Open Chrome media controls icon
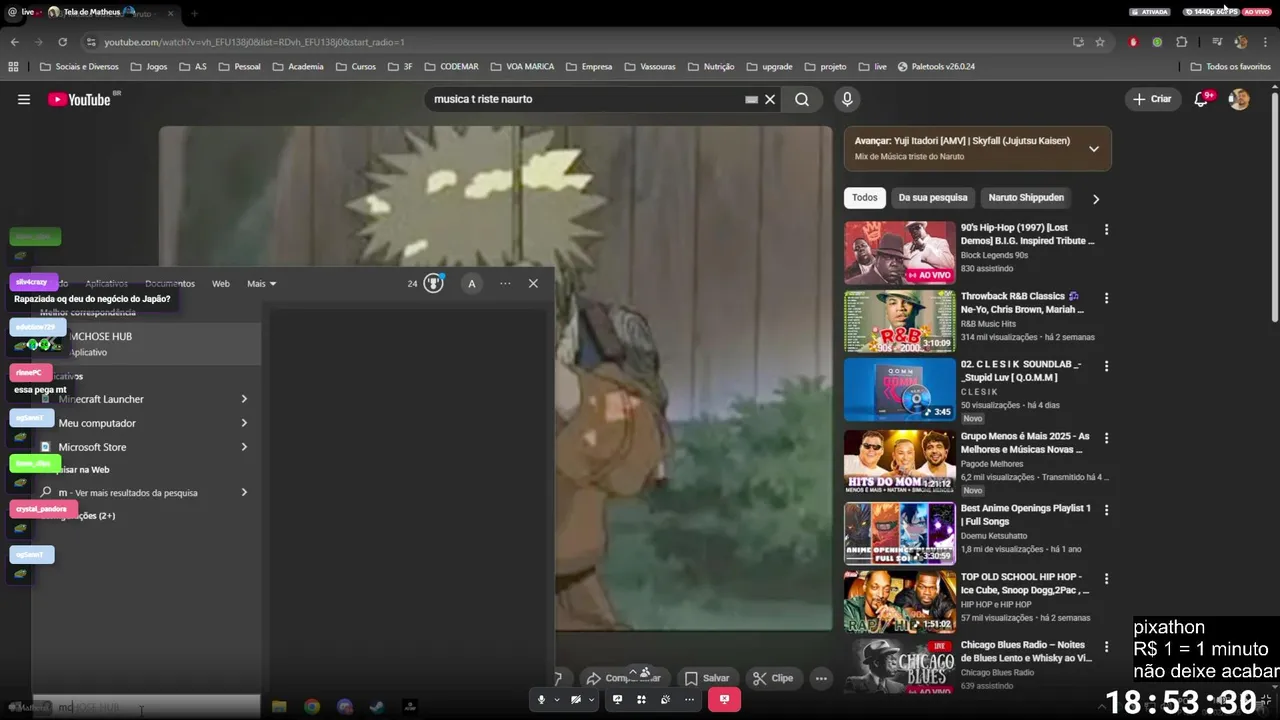This screenshot has width=1280, height=720. tap(1217, 42)
